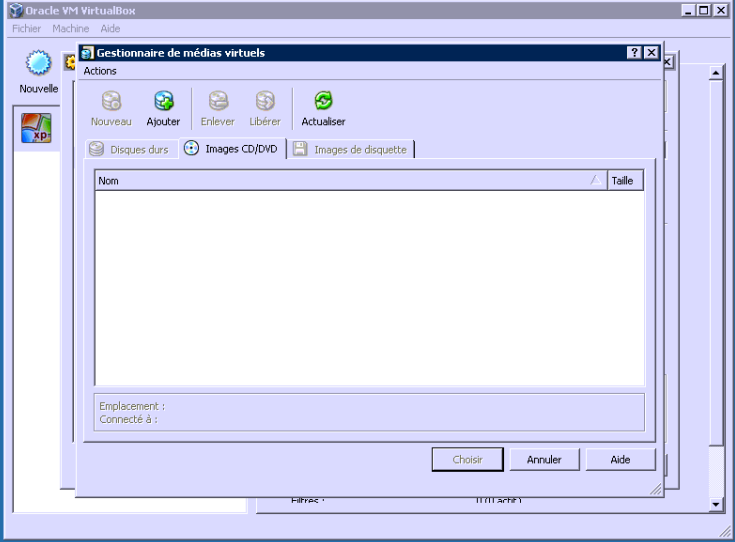The image size is (735, 542).
Task: Click the Libérer media icon
Action: click(265, 101)
